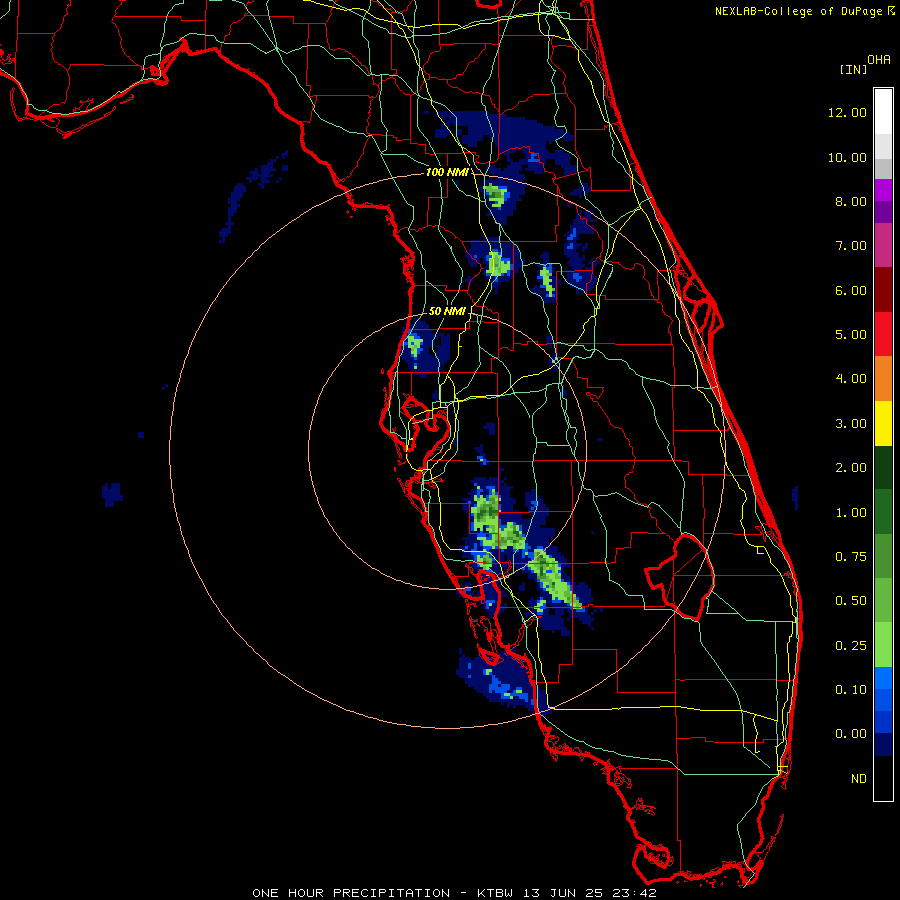Pick the magenta swatch beside 8.00
Image resolution: width=900 pixels, height=900 pixels.
(x=883, y=190)
